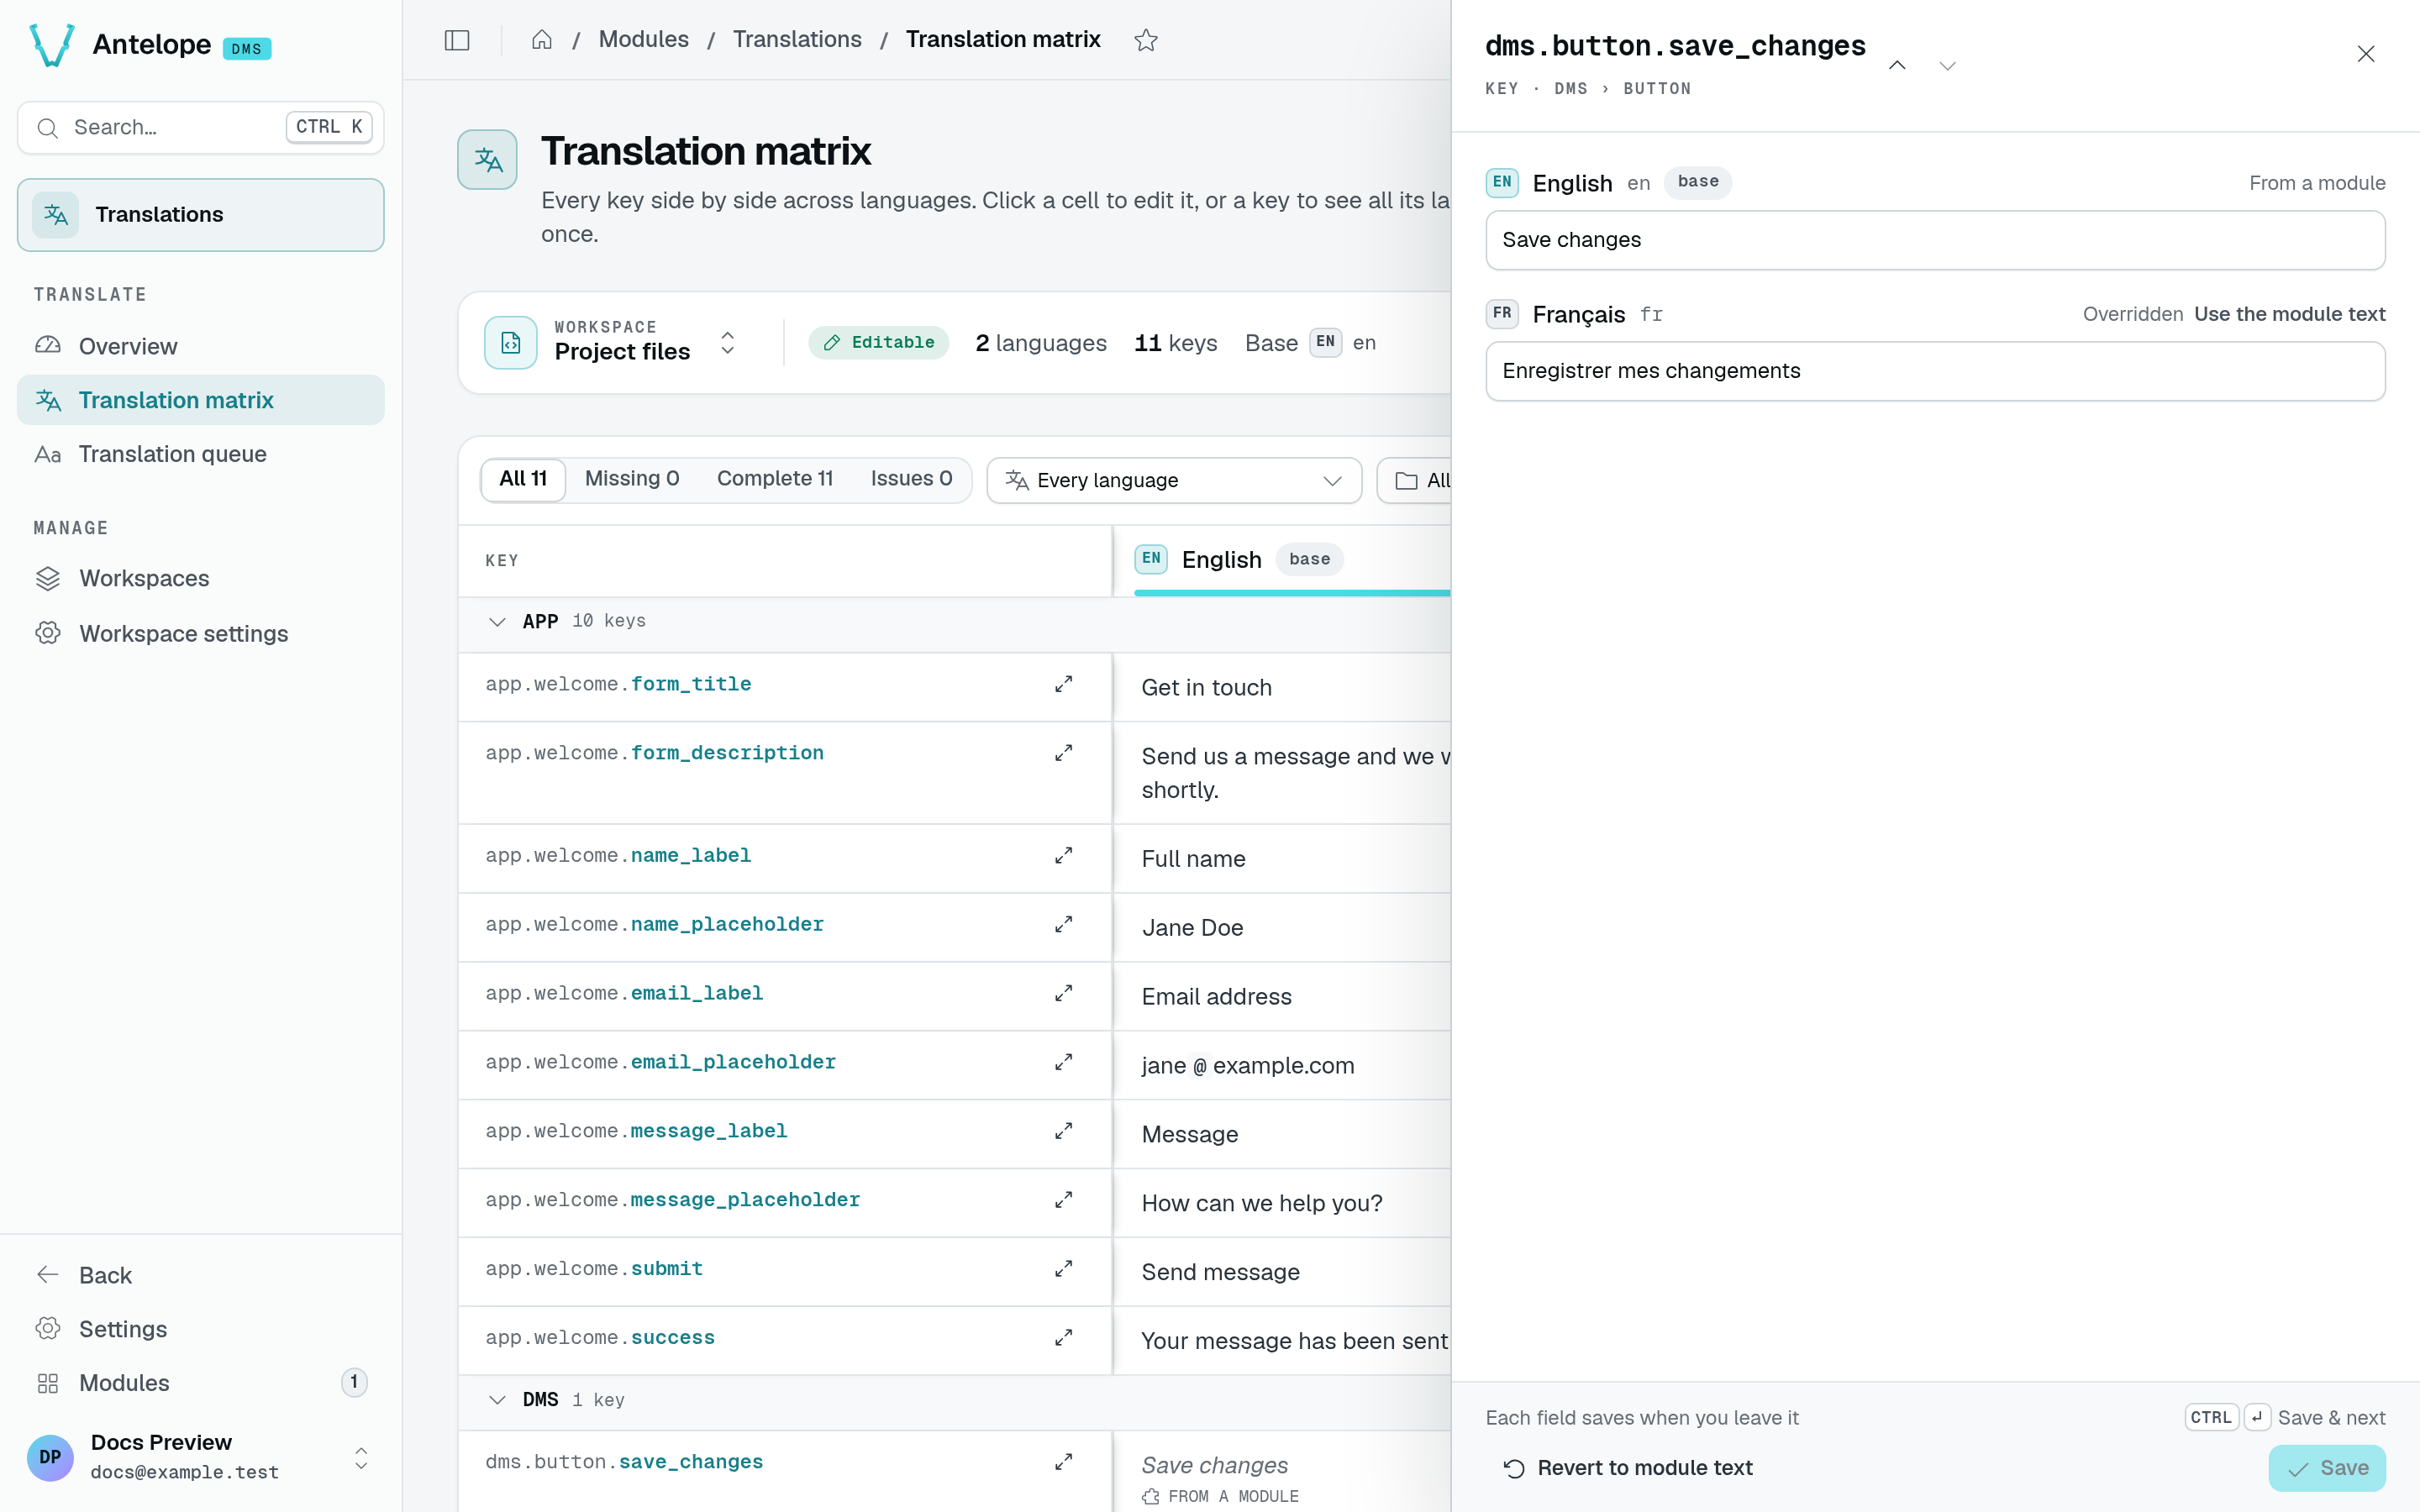This screenshot has width=2420, height=1512.
Task: Select the All 11 filter tab
Action: (x=523, y=479)
